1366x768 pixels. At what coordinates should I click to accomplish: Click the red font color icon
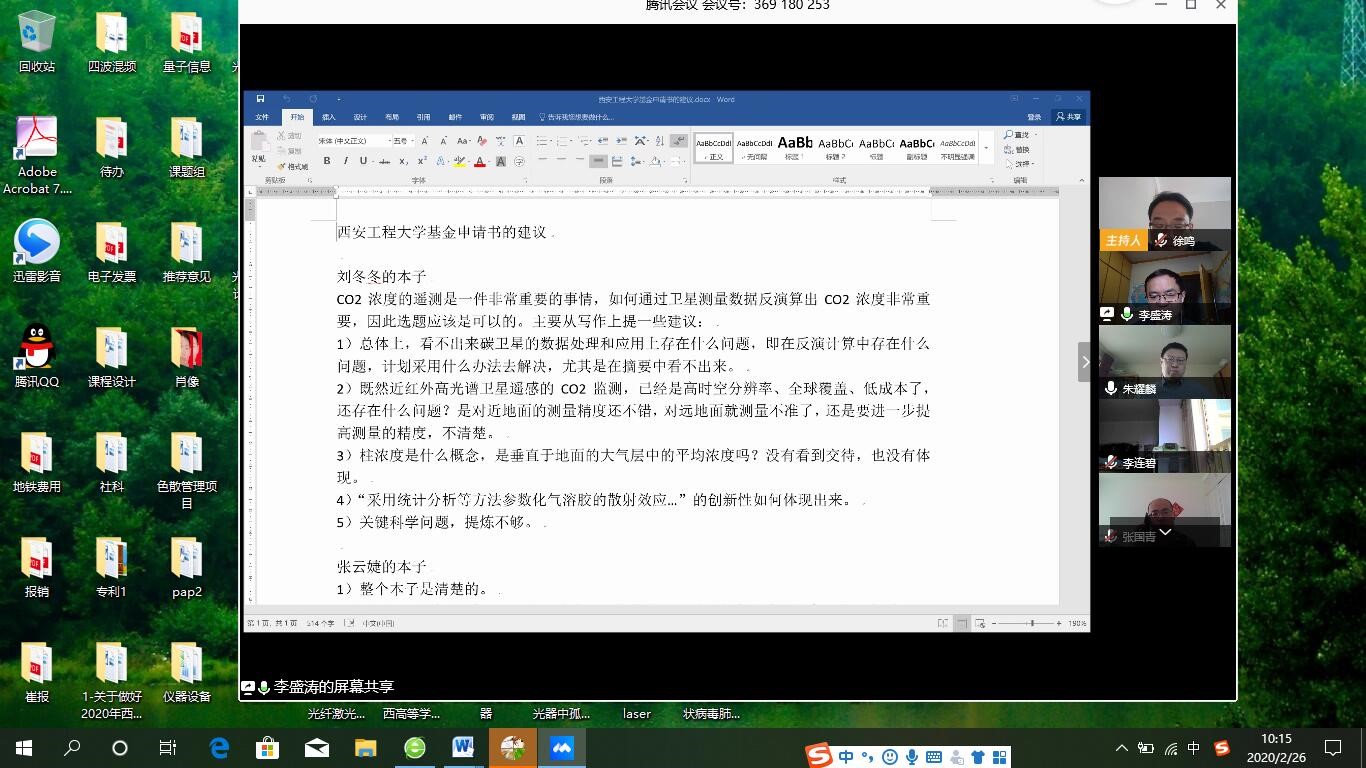point(480,161)
